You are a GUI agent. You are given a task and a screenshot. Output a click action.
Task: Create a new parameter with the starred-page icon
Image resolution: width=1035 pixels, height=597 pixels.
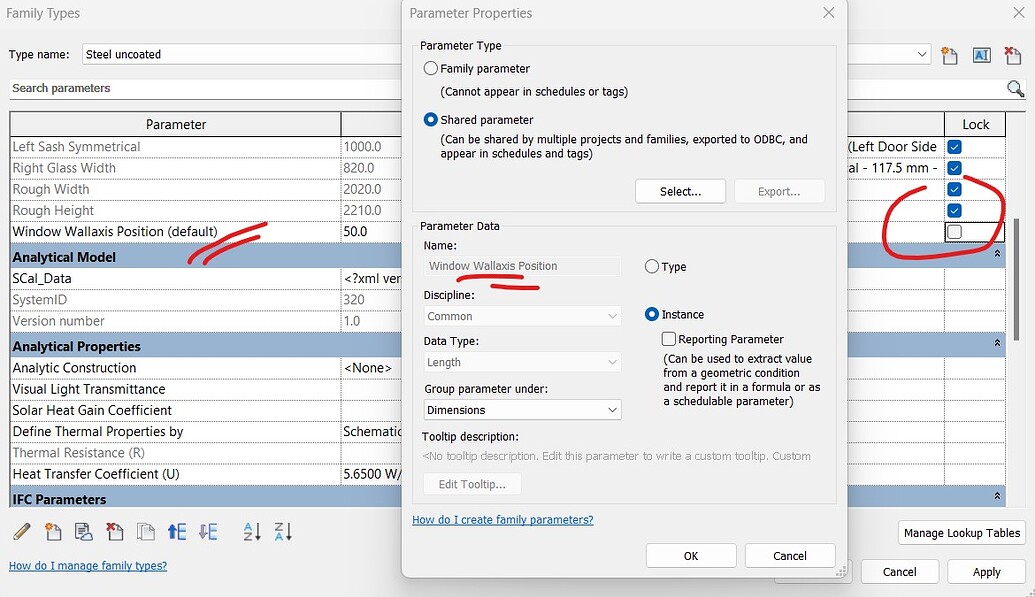[x=53, y=531]
